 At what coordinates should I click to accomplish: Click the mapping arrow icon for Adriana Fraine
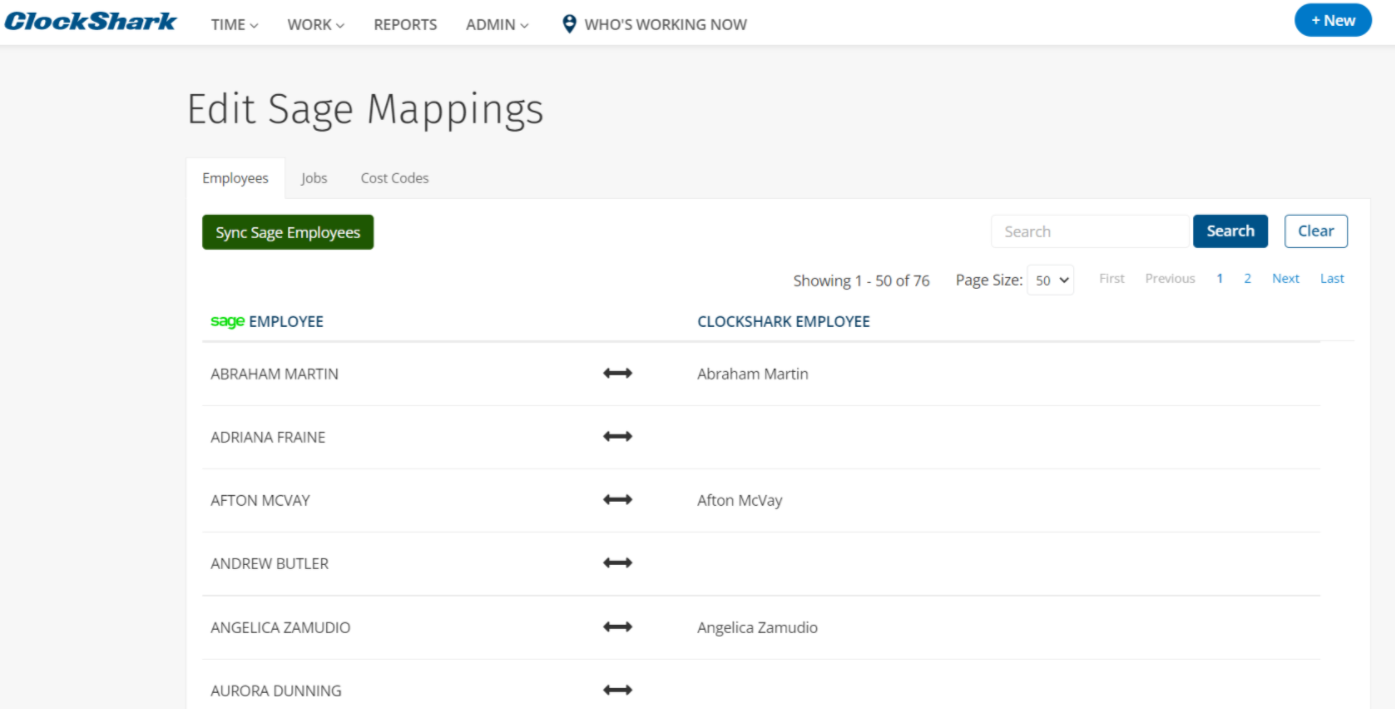618,436
